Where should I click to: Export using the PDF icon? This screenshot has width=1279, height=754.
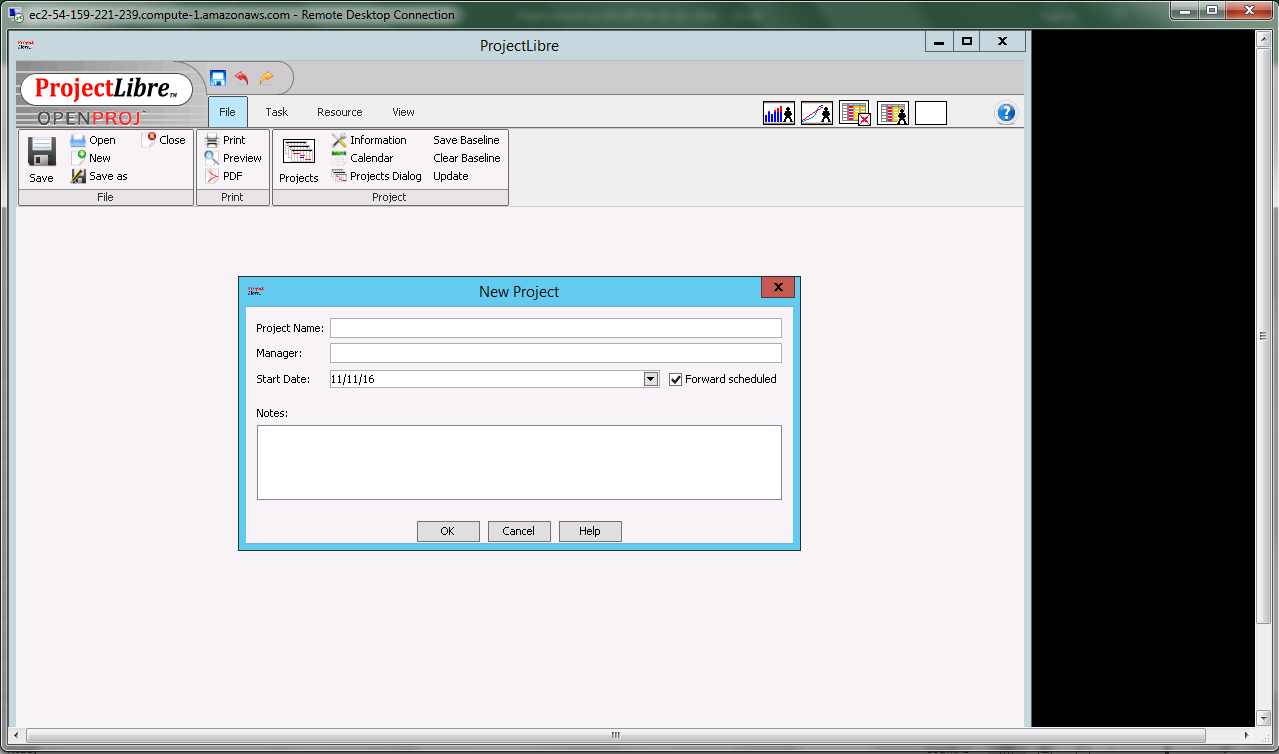212,176
